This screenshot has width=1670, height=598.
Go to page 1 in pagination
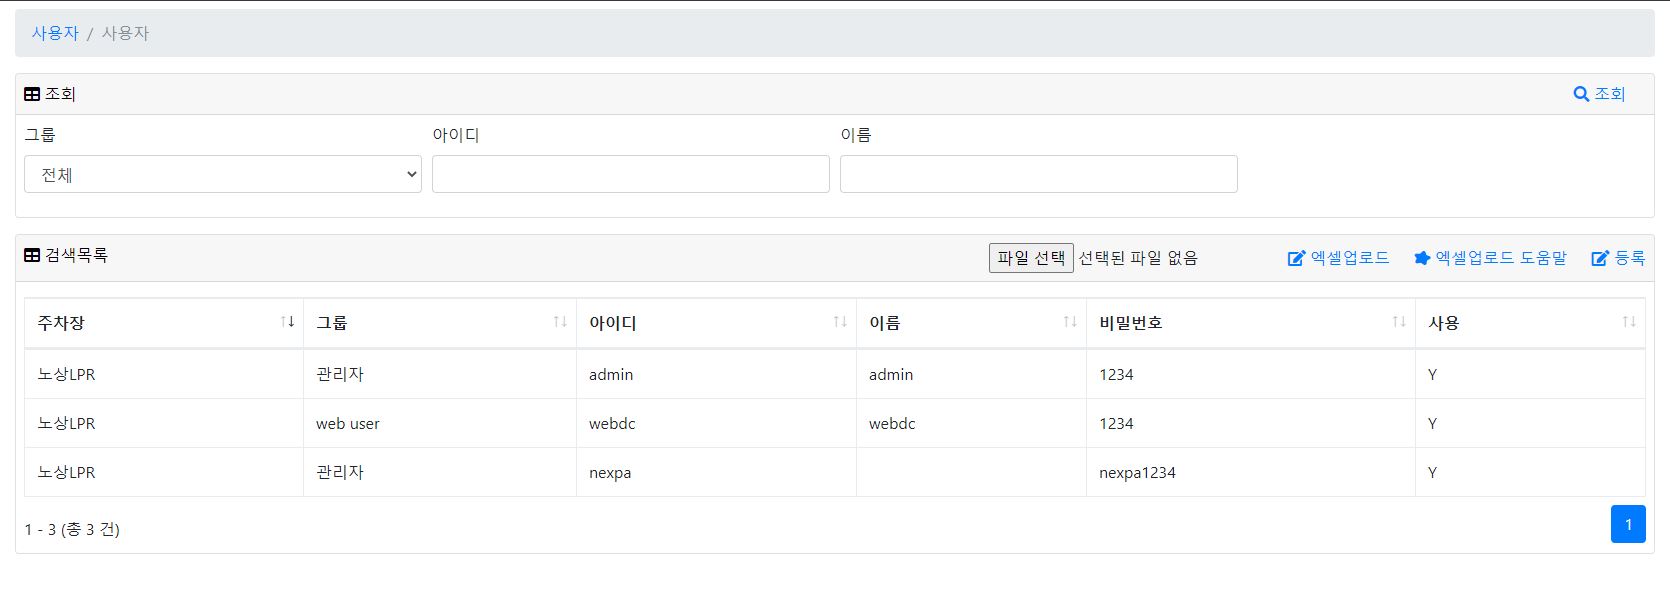[x=1628, y=524]
